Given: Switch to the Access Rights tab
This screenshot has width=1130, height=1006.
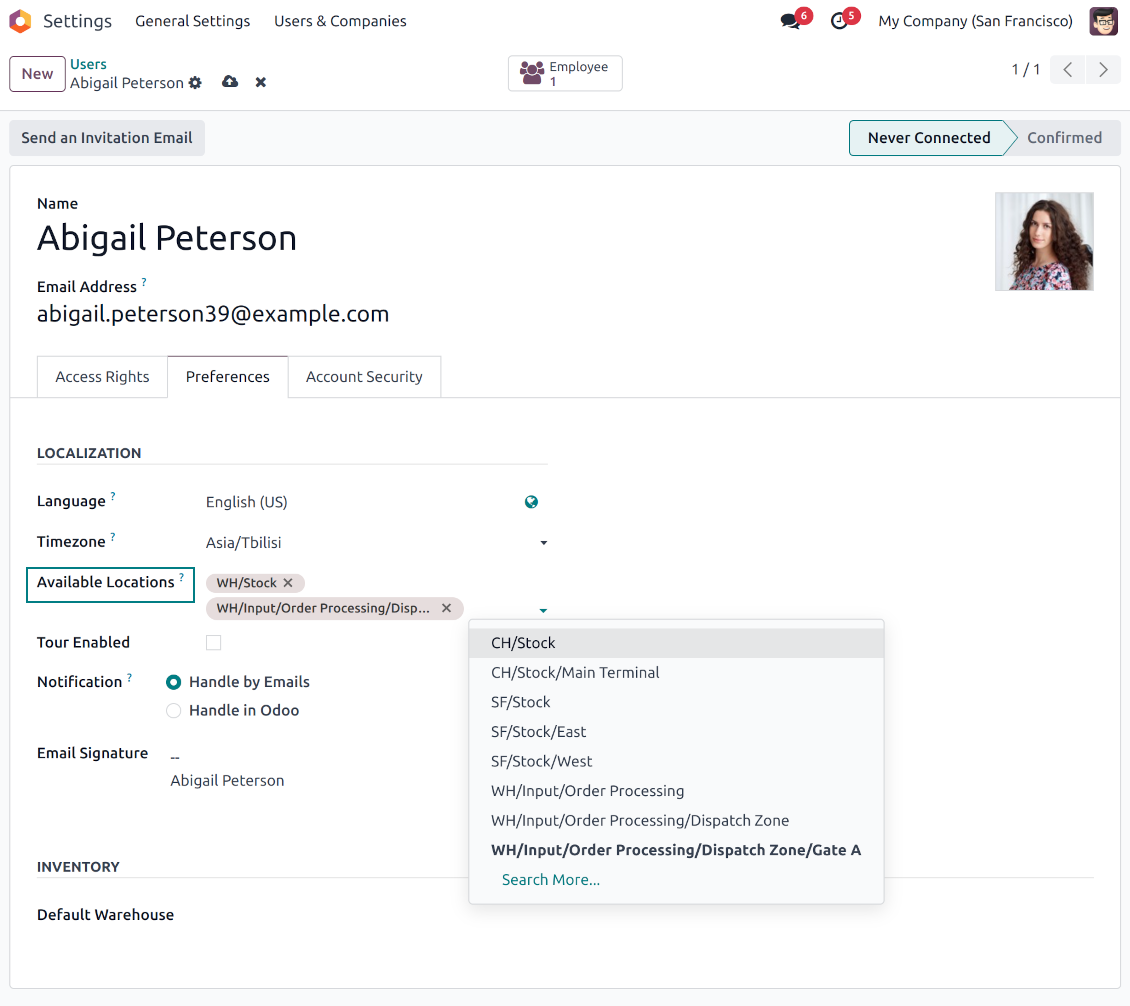Looking at the screenshot, I should 102,377.
